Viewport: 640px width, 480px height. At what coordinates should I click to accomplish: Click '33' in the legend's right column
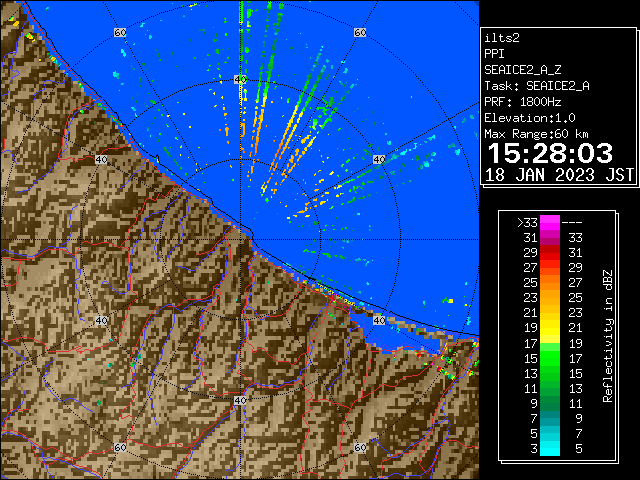pos(575,238)
